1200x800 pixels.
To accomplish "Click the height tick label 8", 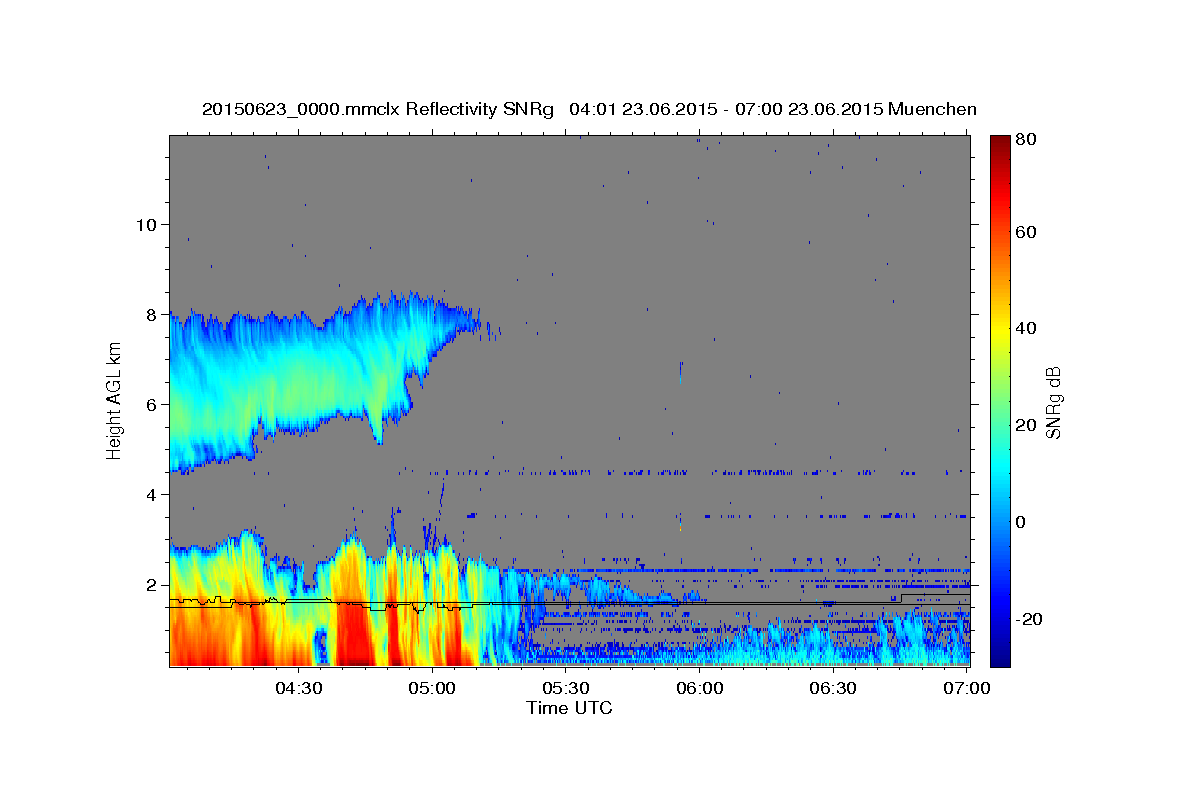I will point(150,314).
